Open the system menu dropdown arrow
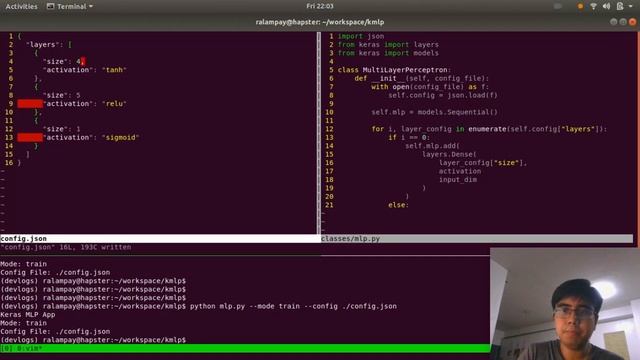The width and height of the screenshot is (640, 360). (631, 7)
